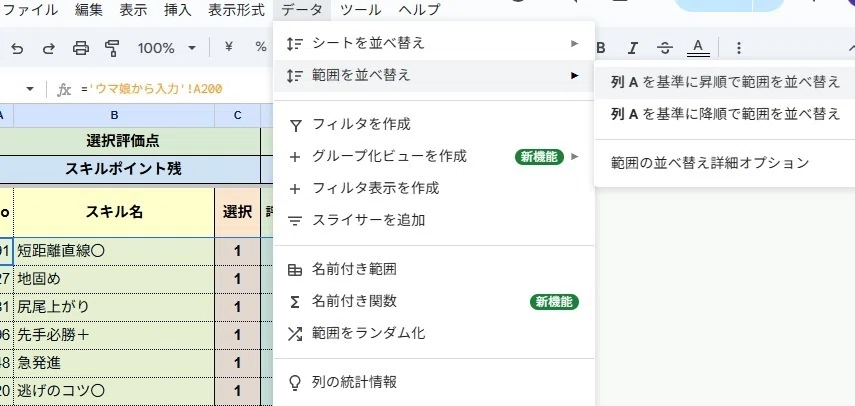This screenshot has width=855, height=406.
Task: Open the ヘルプ menu
Action: (x=419, y=10)
